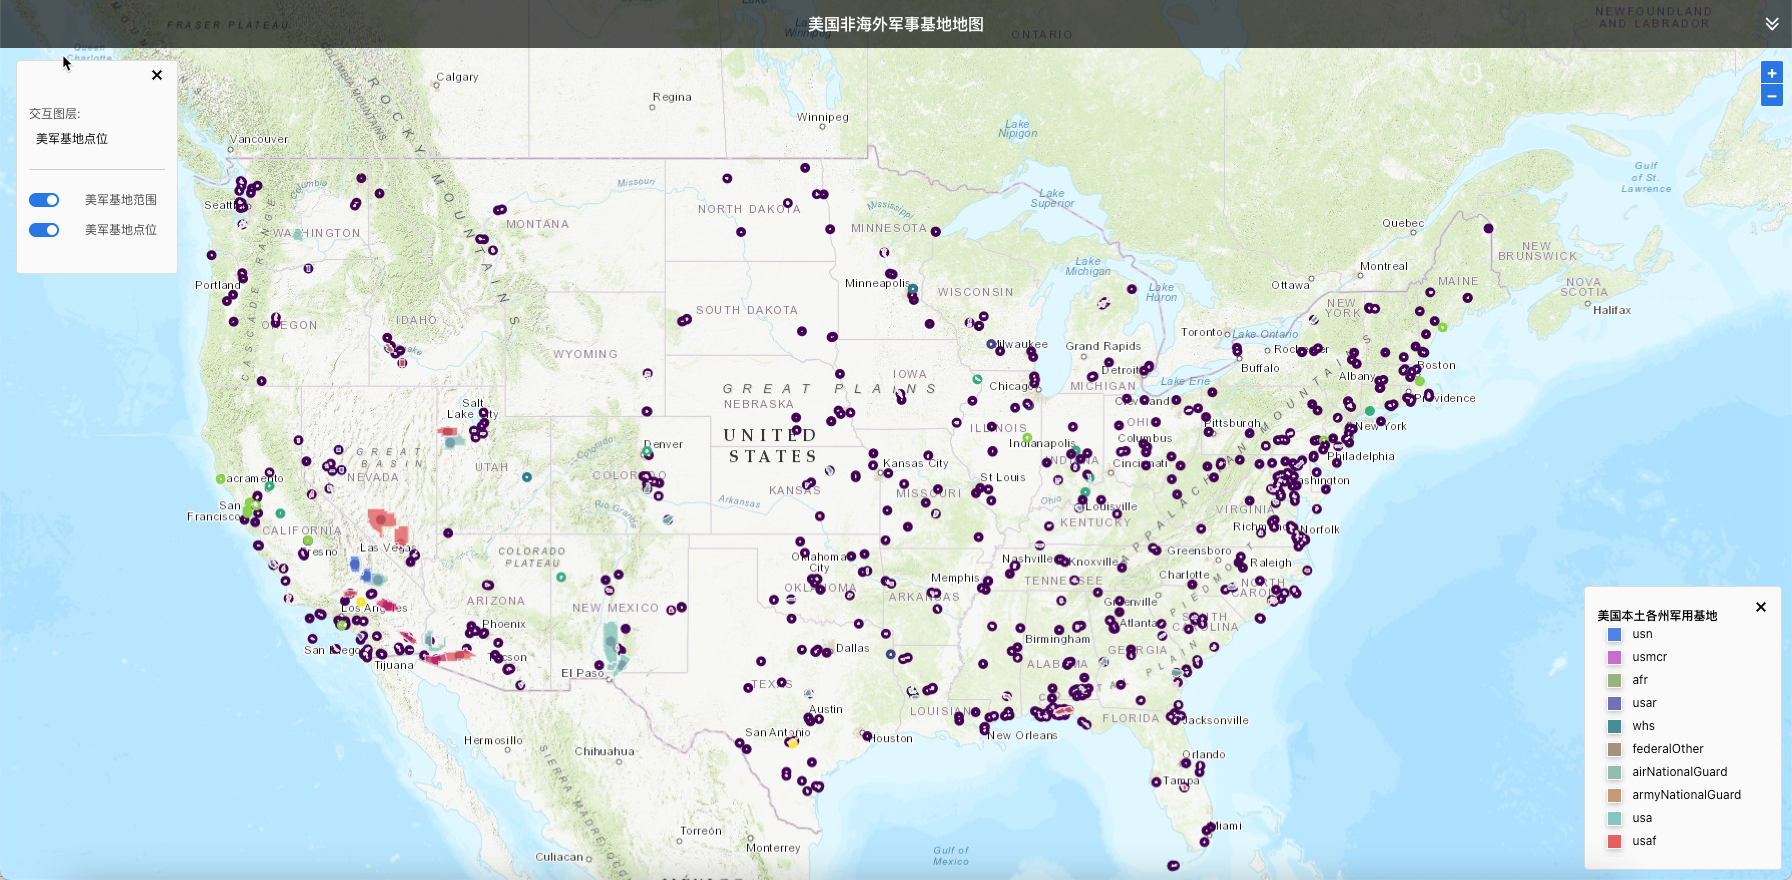Click the Torreon city label
1792x880 pixels.
pyautogui.click(x=700, y=831)
